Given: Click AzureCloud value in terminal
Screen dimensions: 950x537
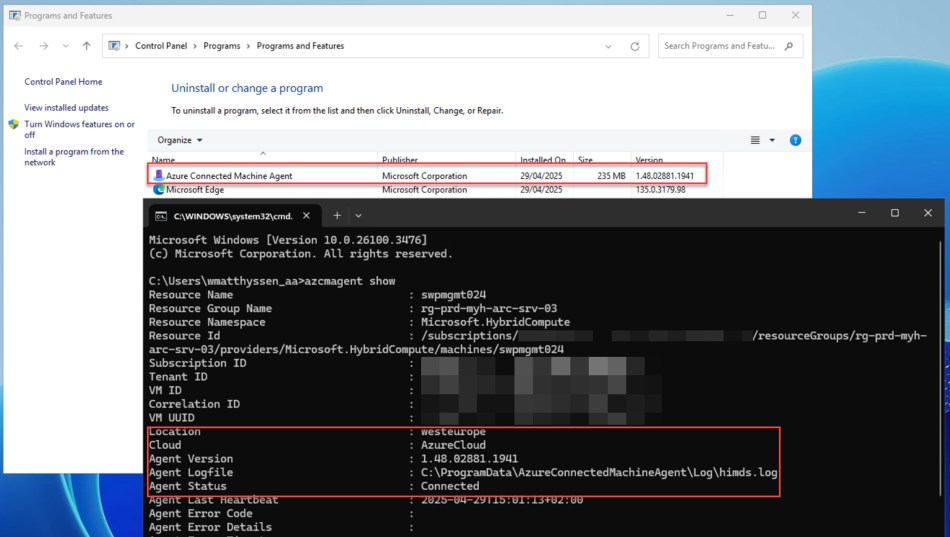Looking at the screenshot, I should (x=453, y=445).
